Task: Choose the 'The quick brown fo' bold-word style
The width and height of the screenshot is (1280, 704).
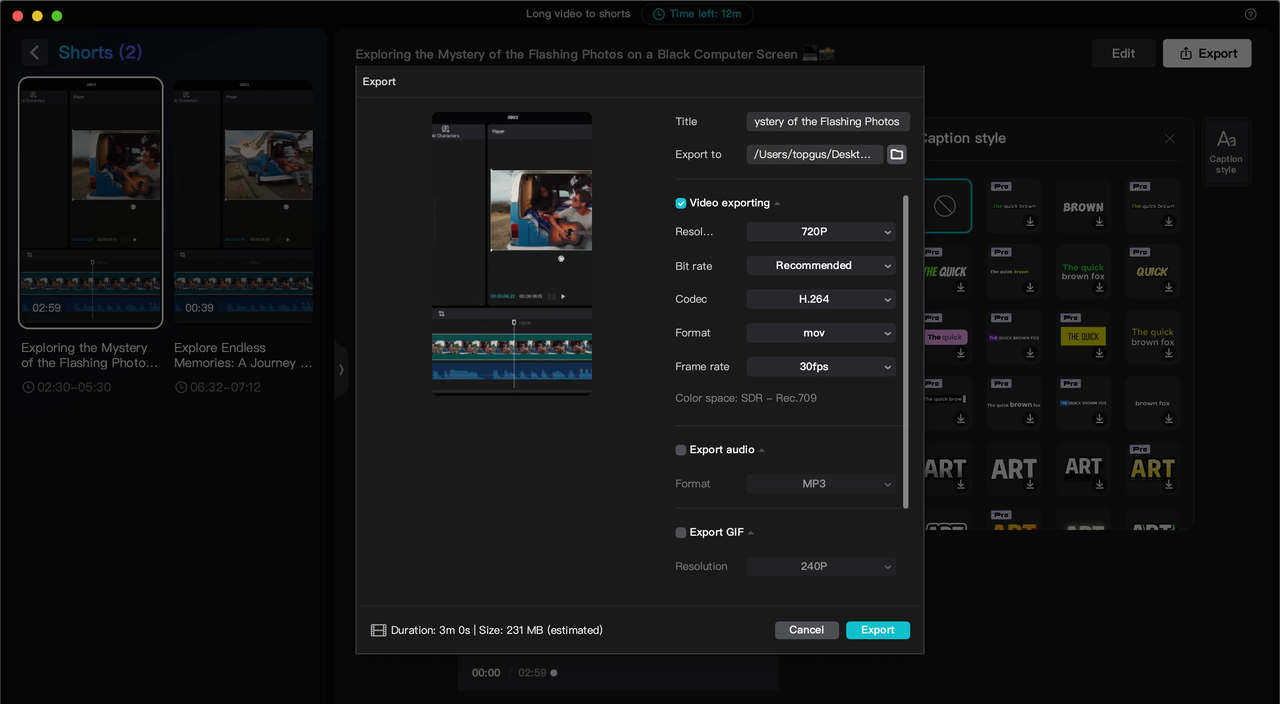Action: point(1013,403)
